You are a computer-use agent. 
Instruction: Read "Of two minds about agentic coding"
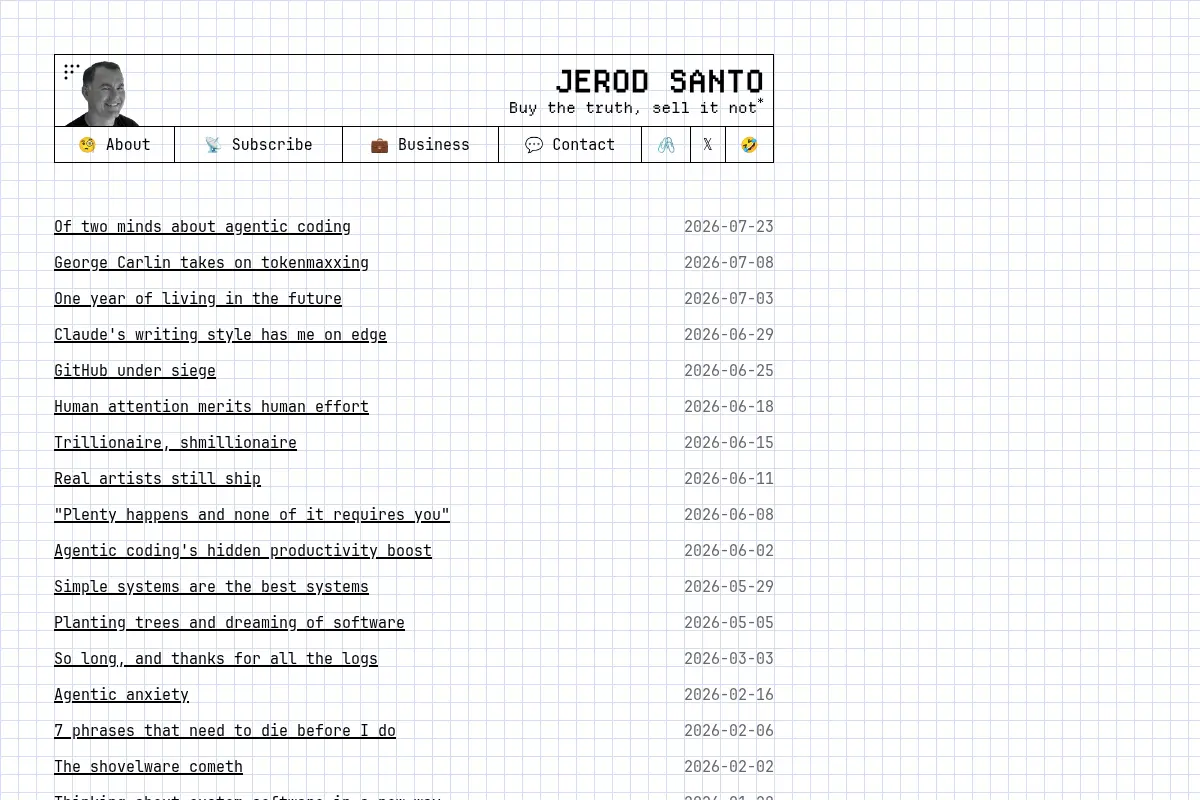202,227
